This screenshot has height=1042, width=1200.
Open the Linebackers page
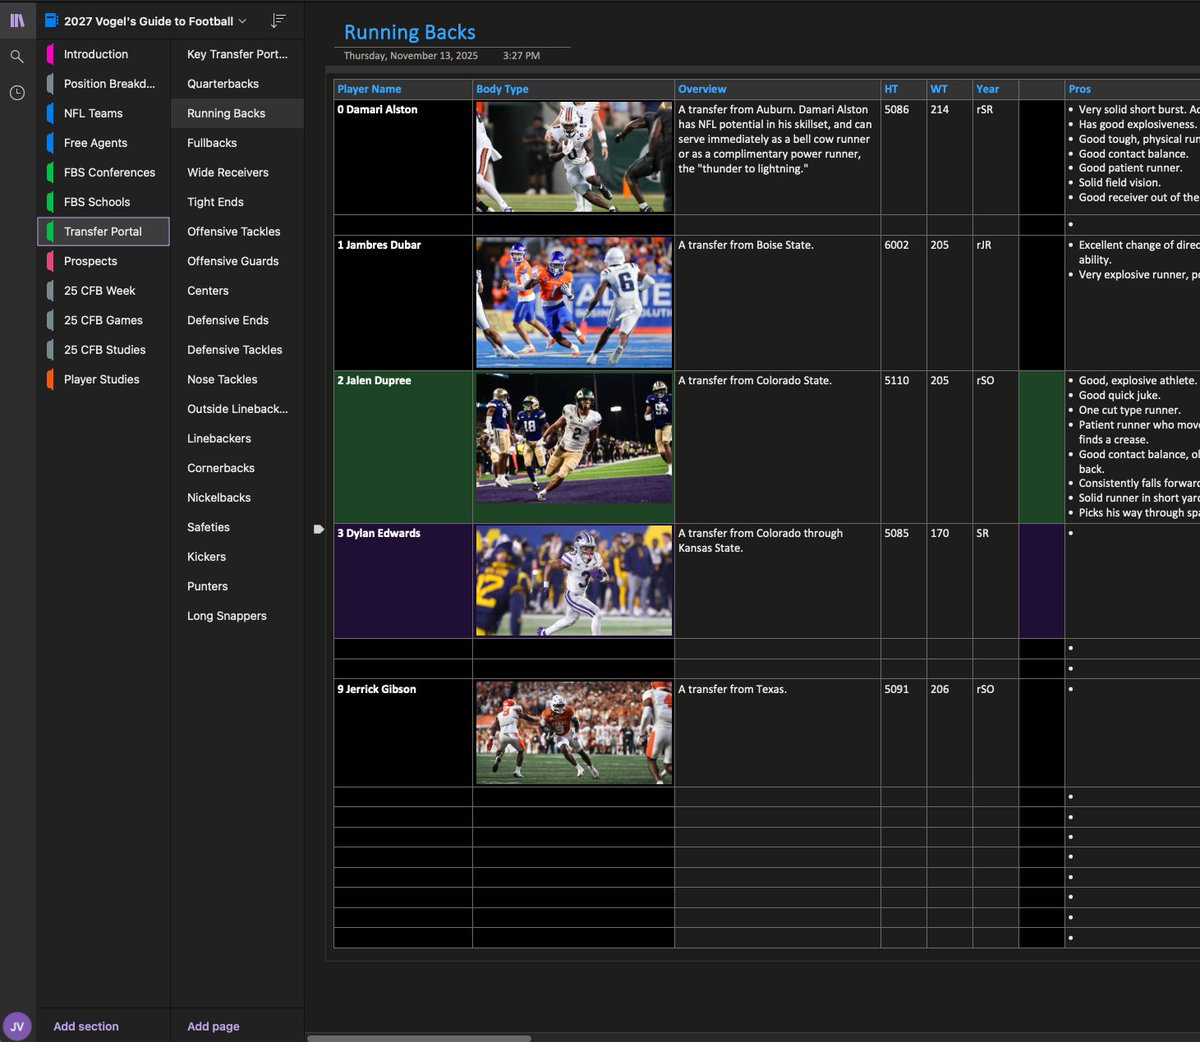click(x=237, y=438)
